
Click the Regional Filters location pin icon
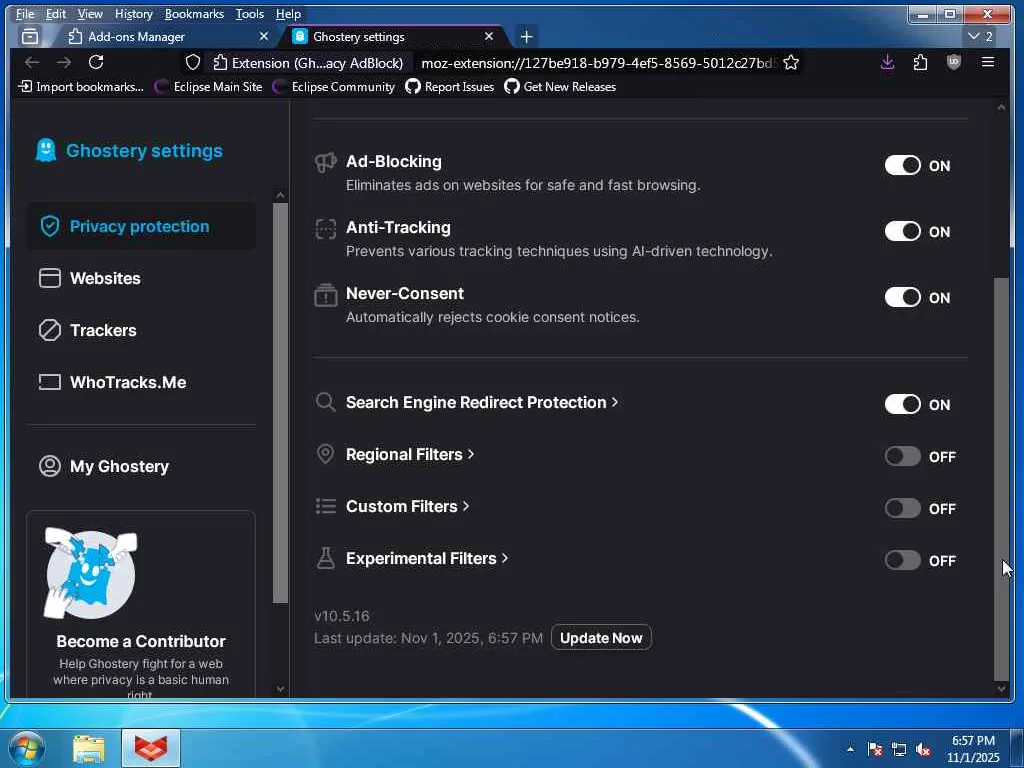click(x=325, y=454)
